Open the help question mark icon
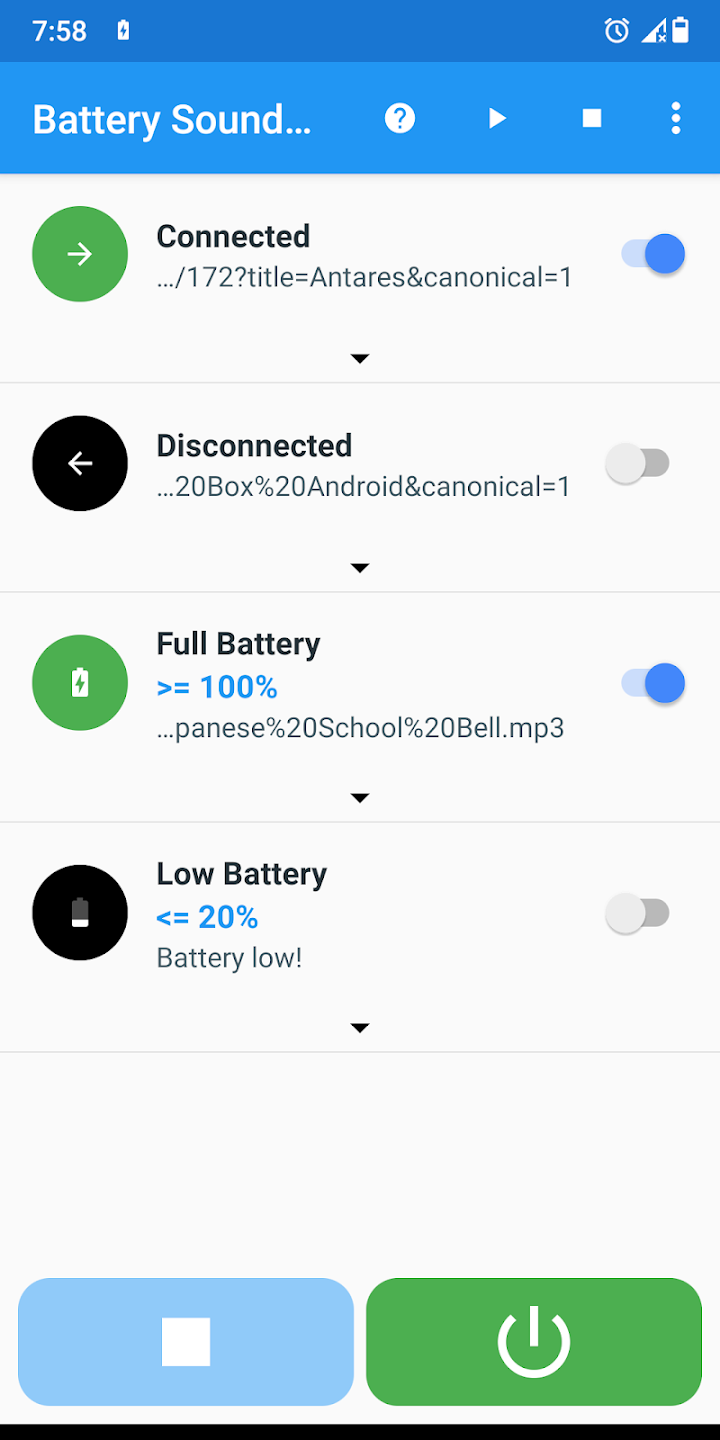The height and width of the screenshot is (1440, 720). (x=400, y=119)
